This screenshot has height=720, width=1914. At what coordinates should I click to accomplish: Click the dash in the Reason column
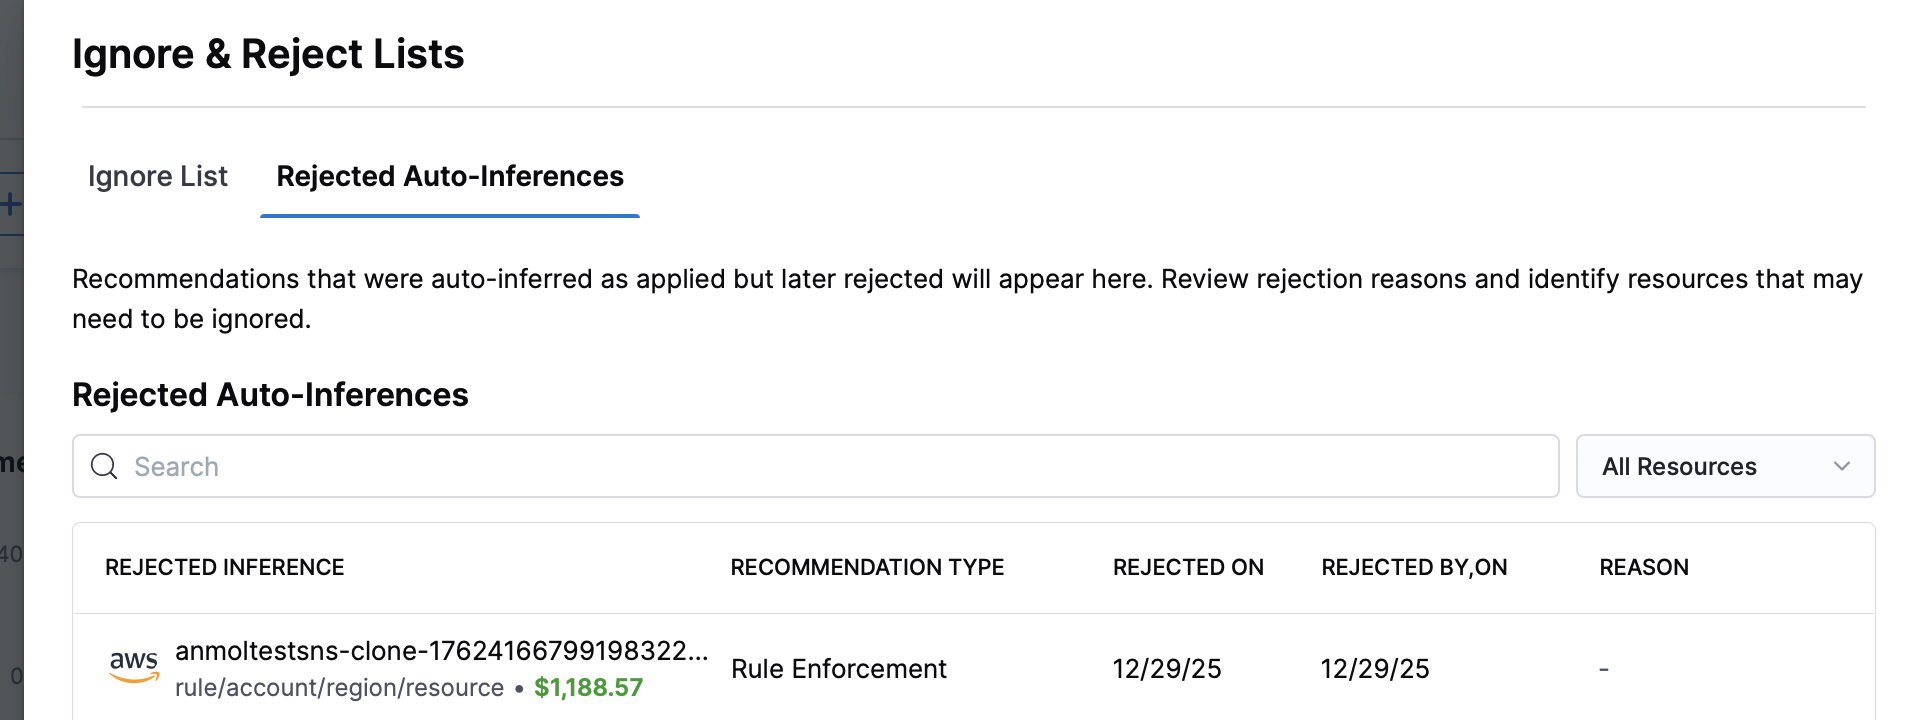tap(1604, 669)
